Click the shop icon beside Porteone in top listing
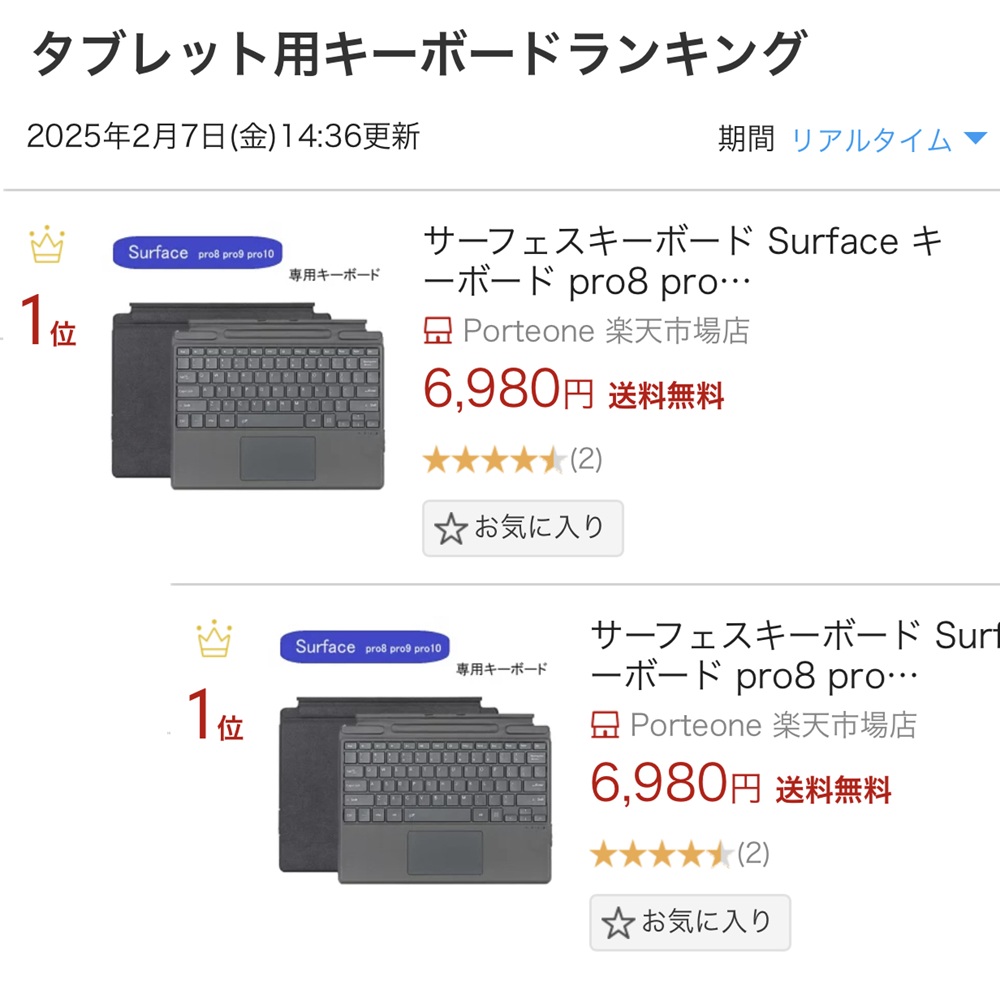The width and height of the screenshot is (1000, 1000). [x=438, y=331]
